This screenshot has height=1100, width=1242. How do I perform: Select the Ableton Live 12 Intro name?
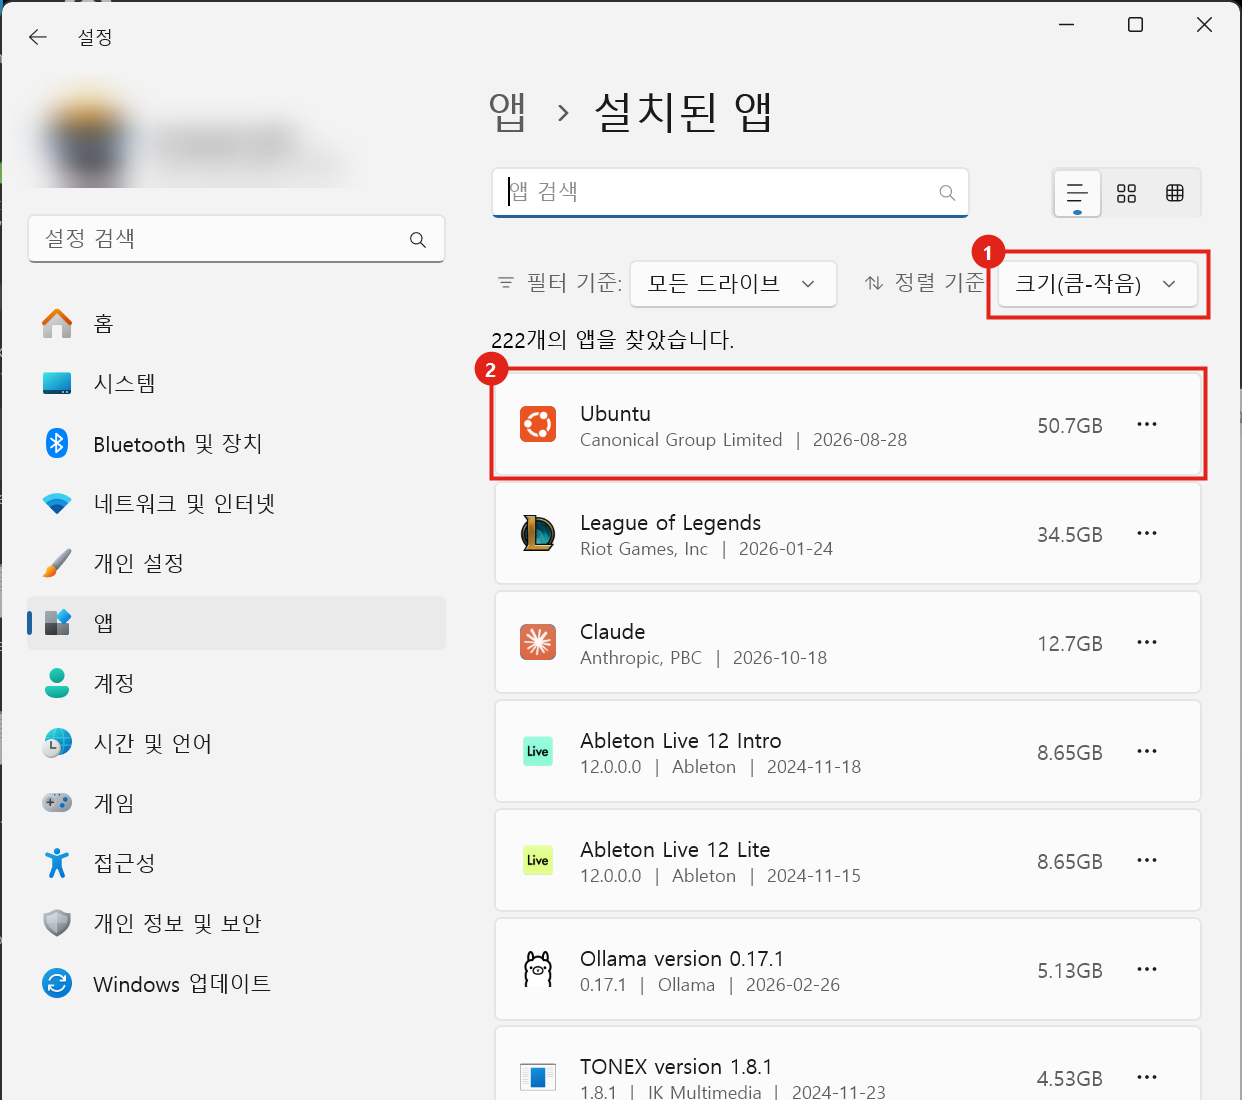680,741
